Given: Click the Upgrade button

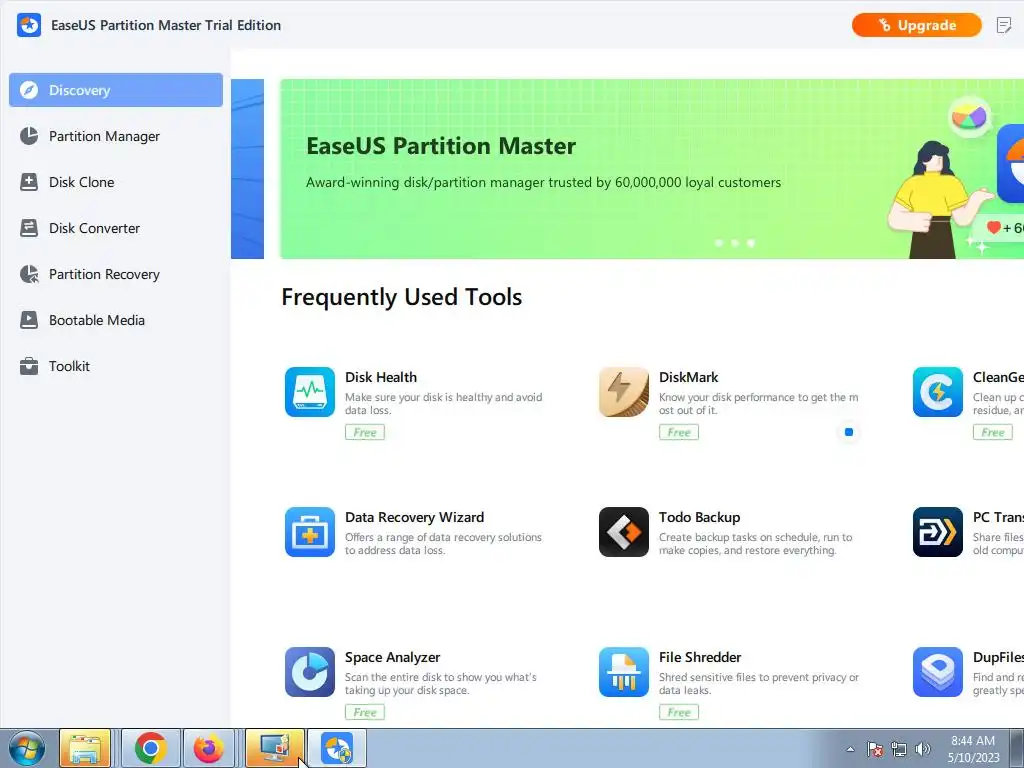Looking at the screenshot, I should click(x=916, y=25).
